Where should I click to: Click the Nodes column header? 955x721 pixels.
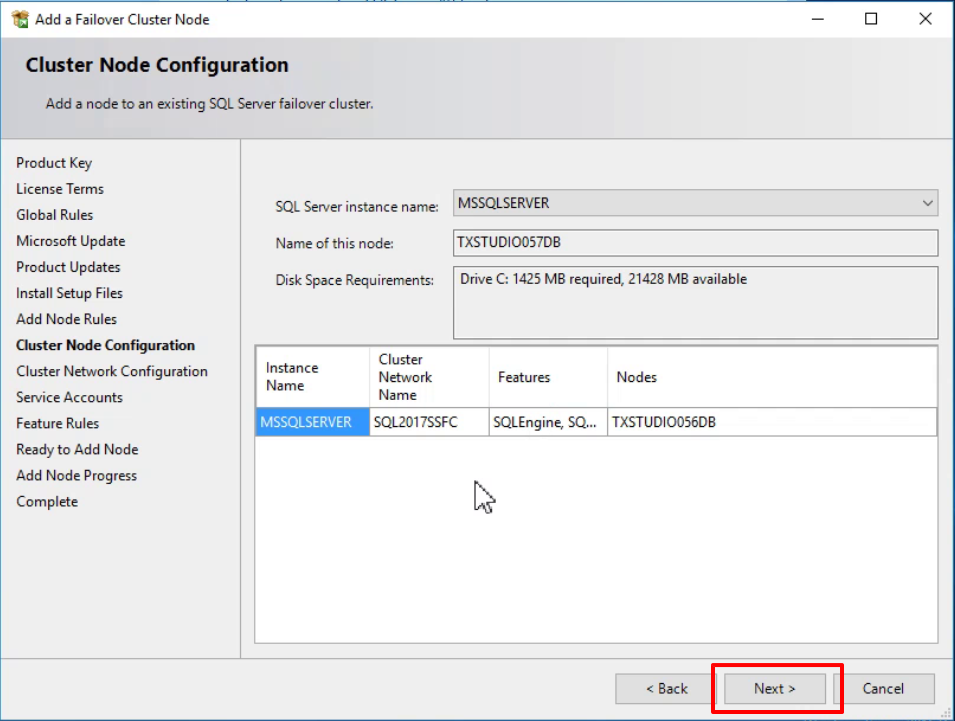[x=772, y=377]
